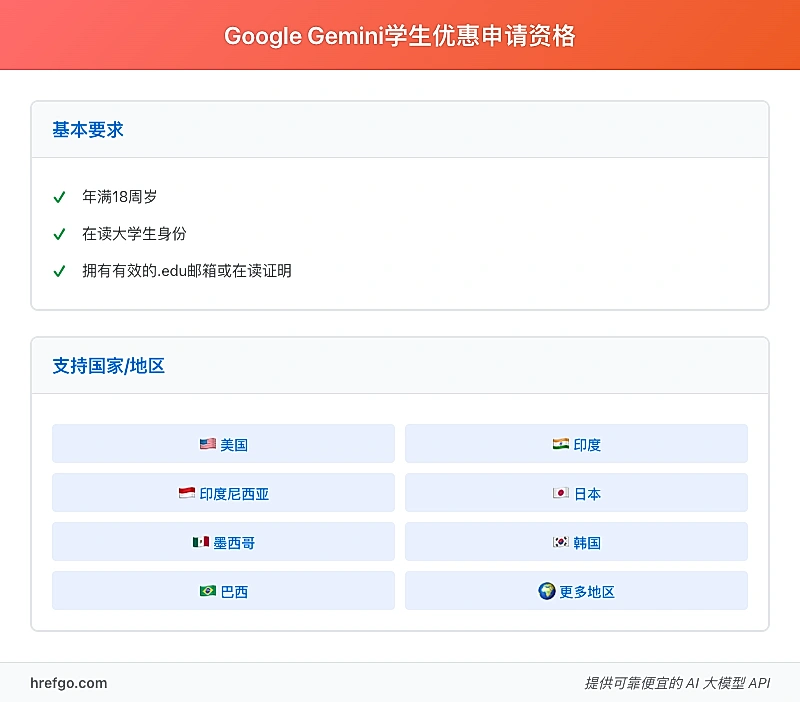Open the 更多地区 label
Image resolution: width=800 pixels, height=702 pixels.
pyautogui.click(x=587, y=592)
